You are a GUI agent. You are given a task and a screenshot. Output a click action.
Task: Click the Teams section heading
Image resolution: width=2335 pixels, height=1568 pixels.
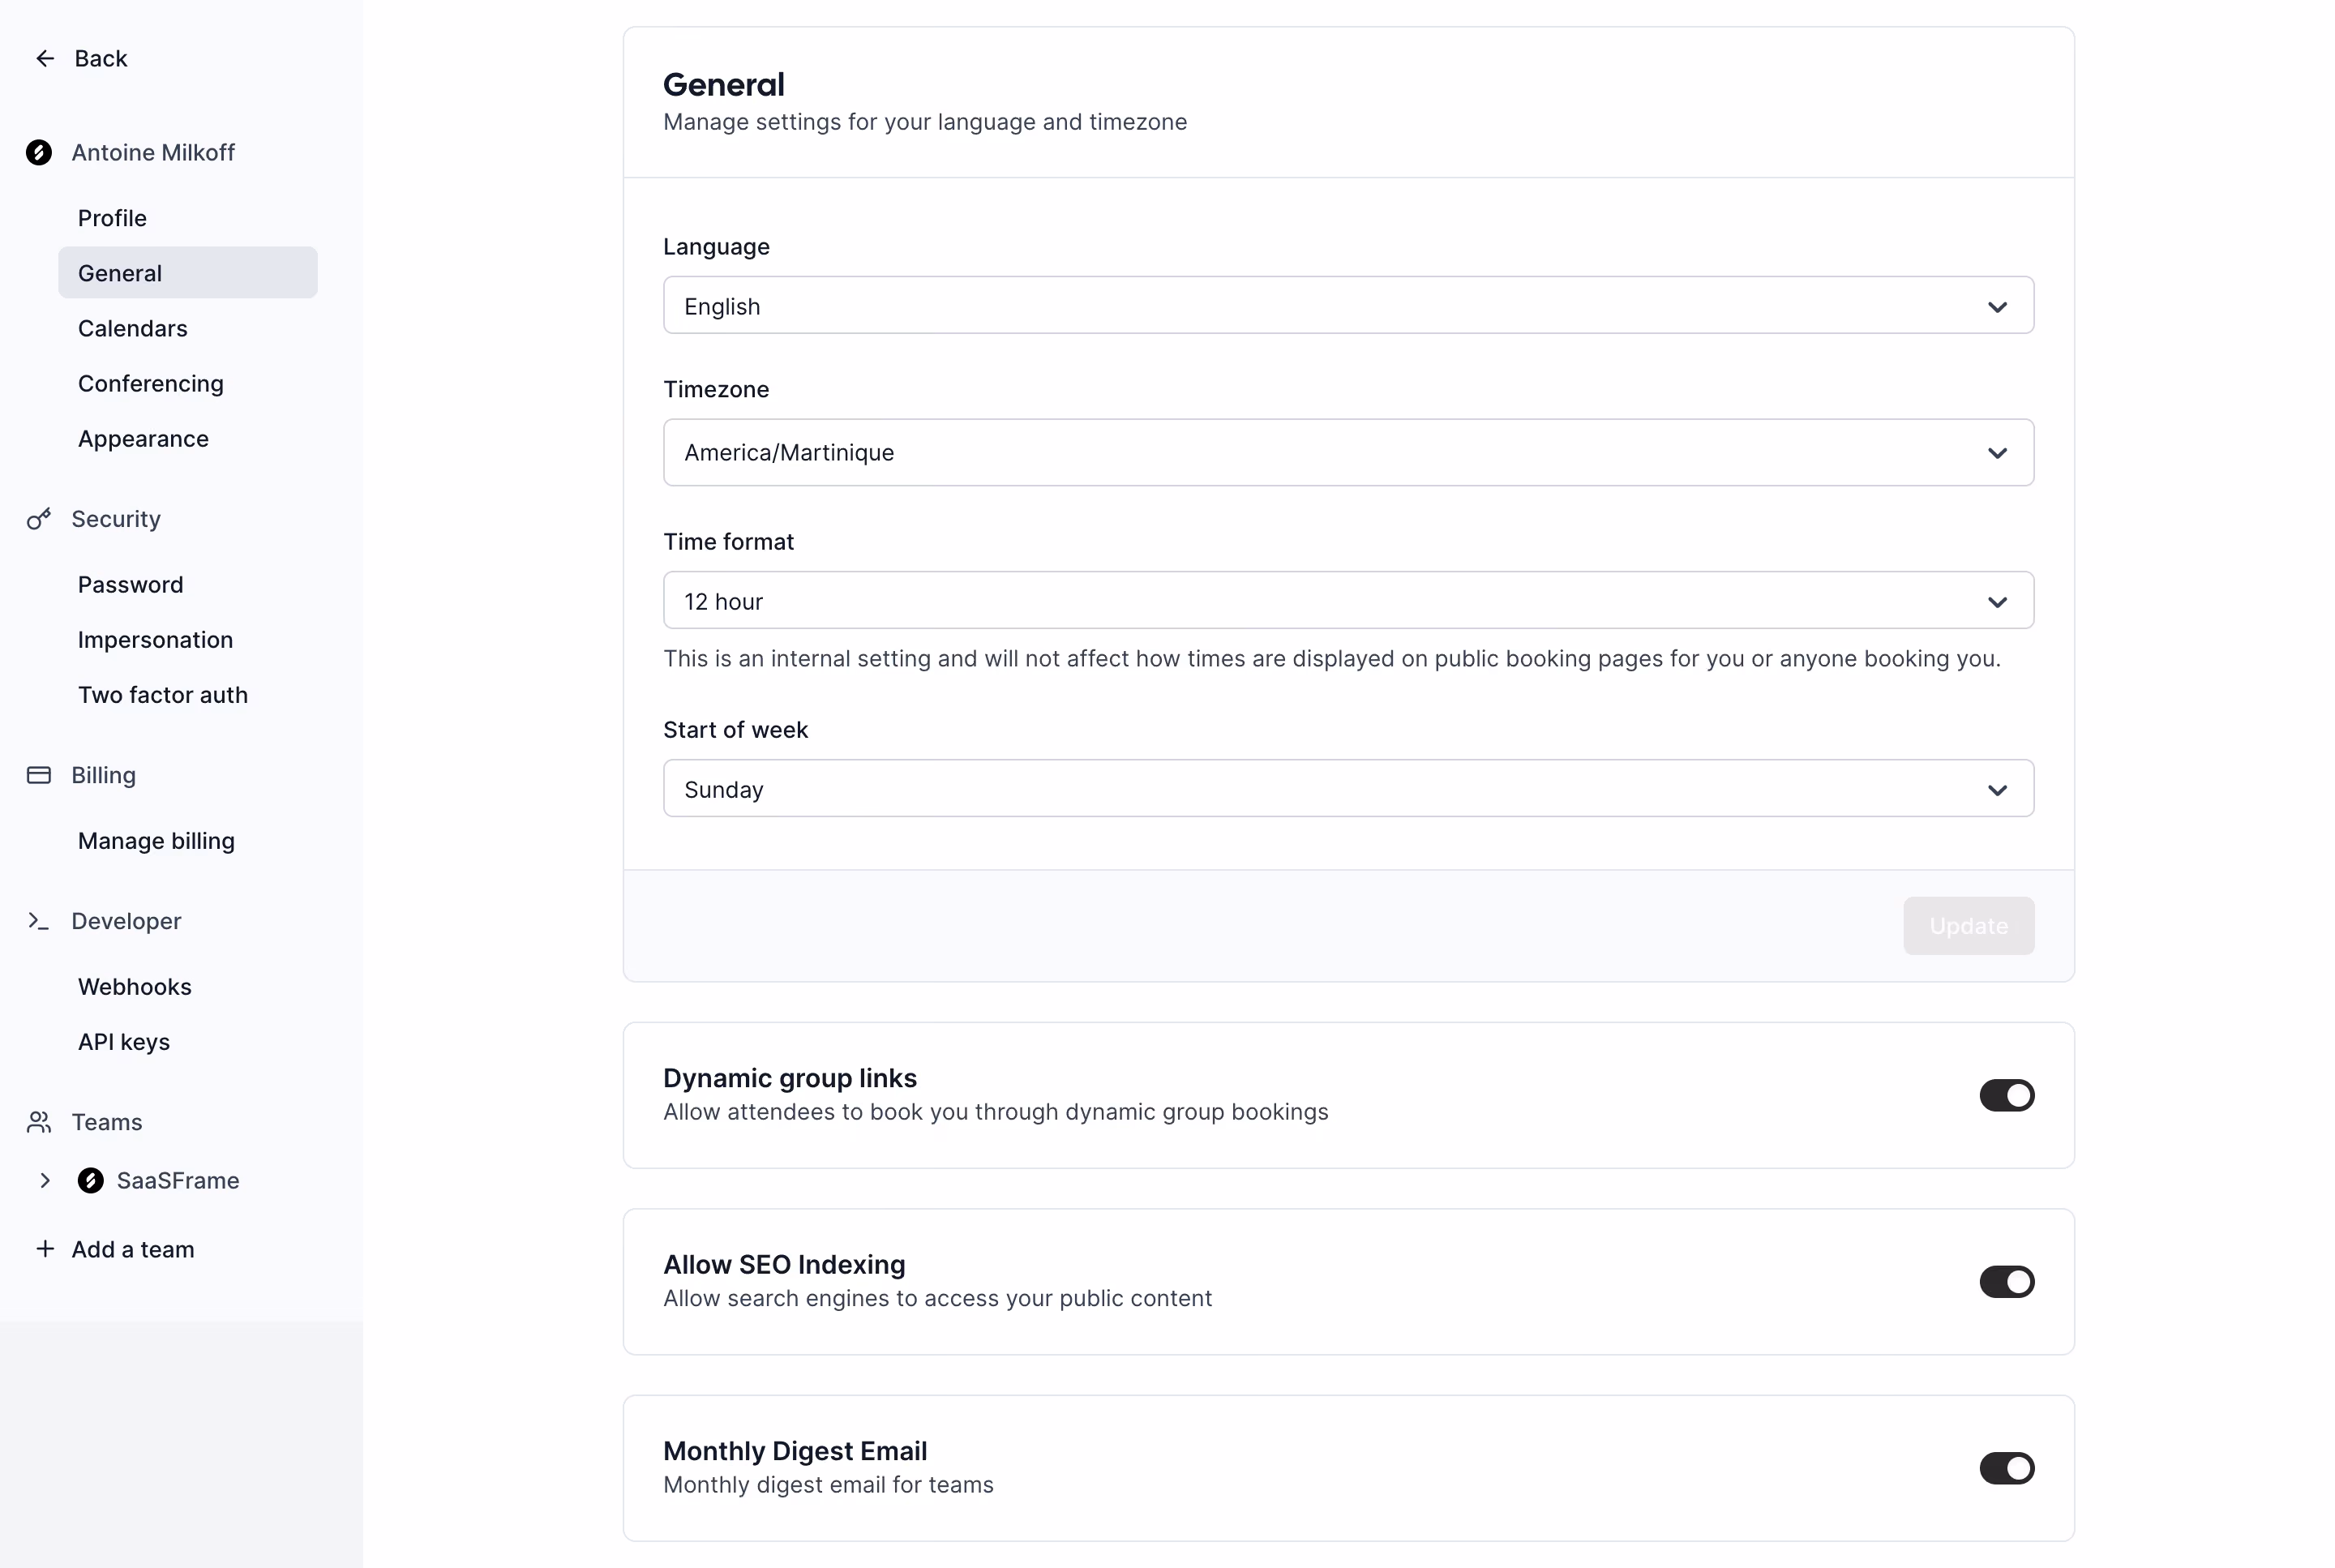point(107,1122)
